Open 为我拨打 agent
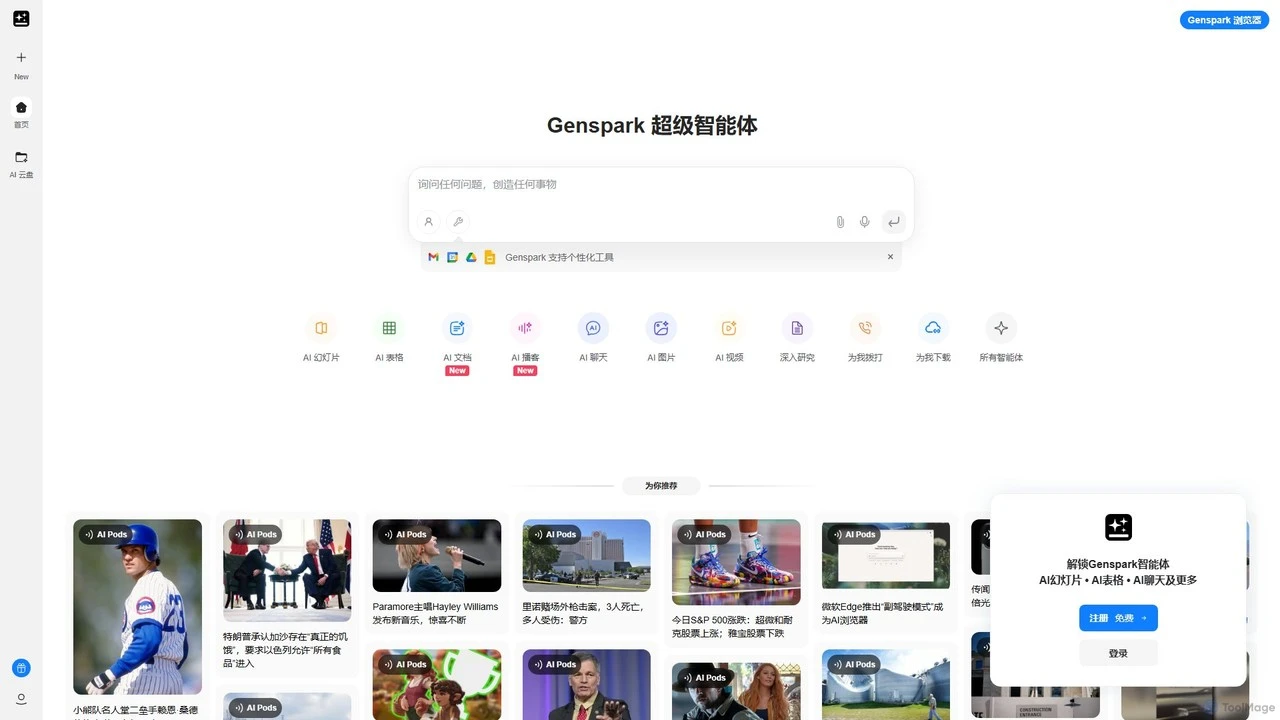This screenshot has width=1280, height=720. coord(865,337)
